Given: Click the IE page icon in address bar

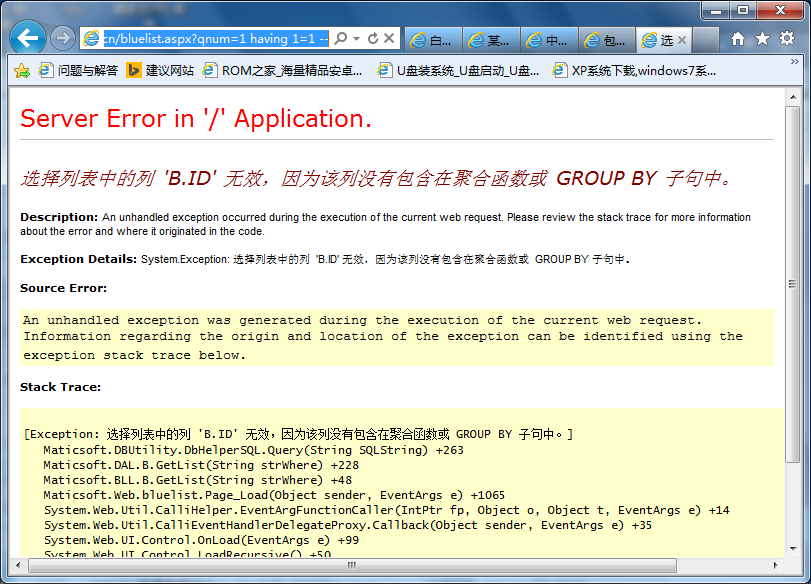Looking at the screenshot, I should [x=92, y=38].
